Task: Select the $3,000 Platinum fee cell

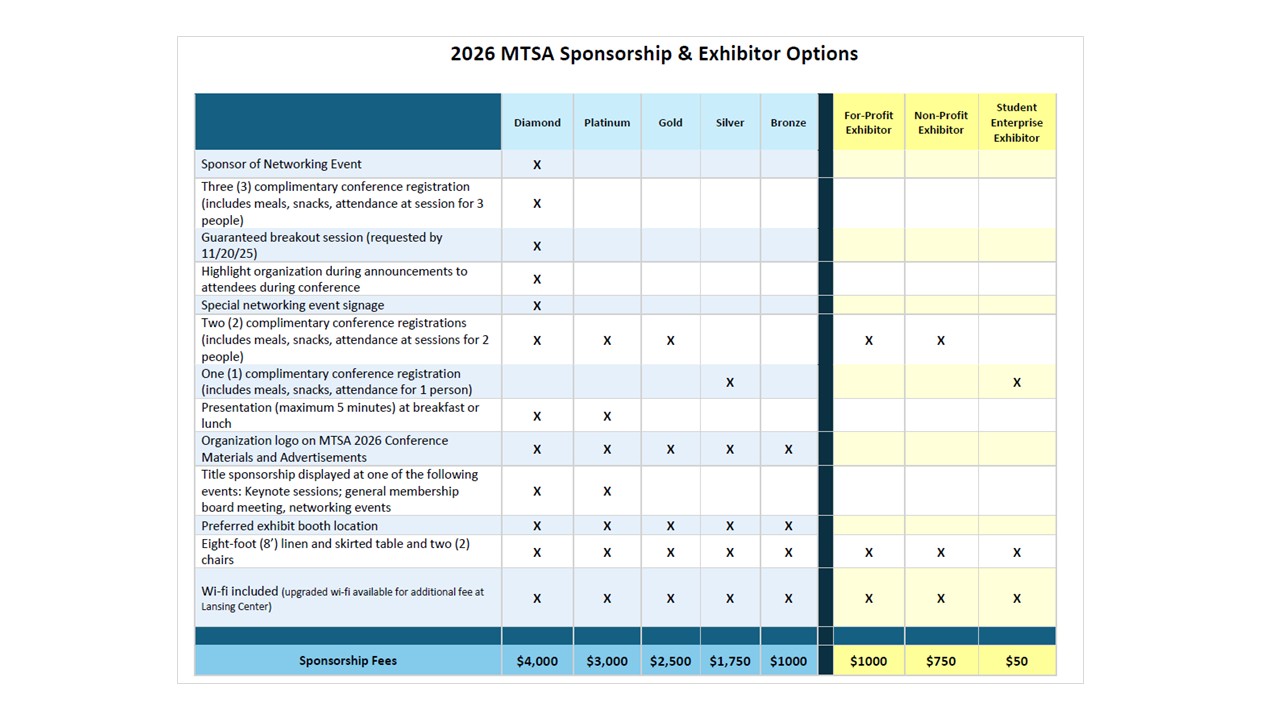Action: click(x=607, y=661)
